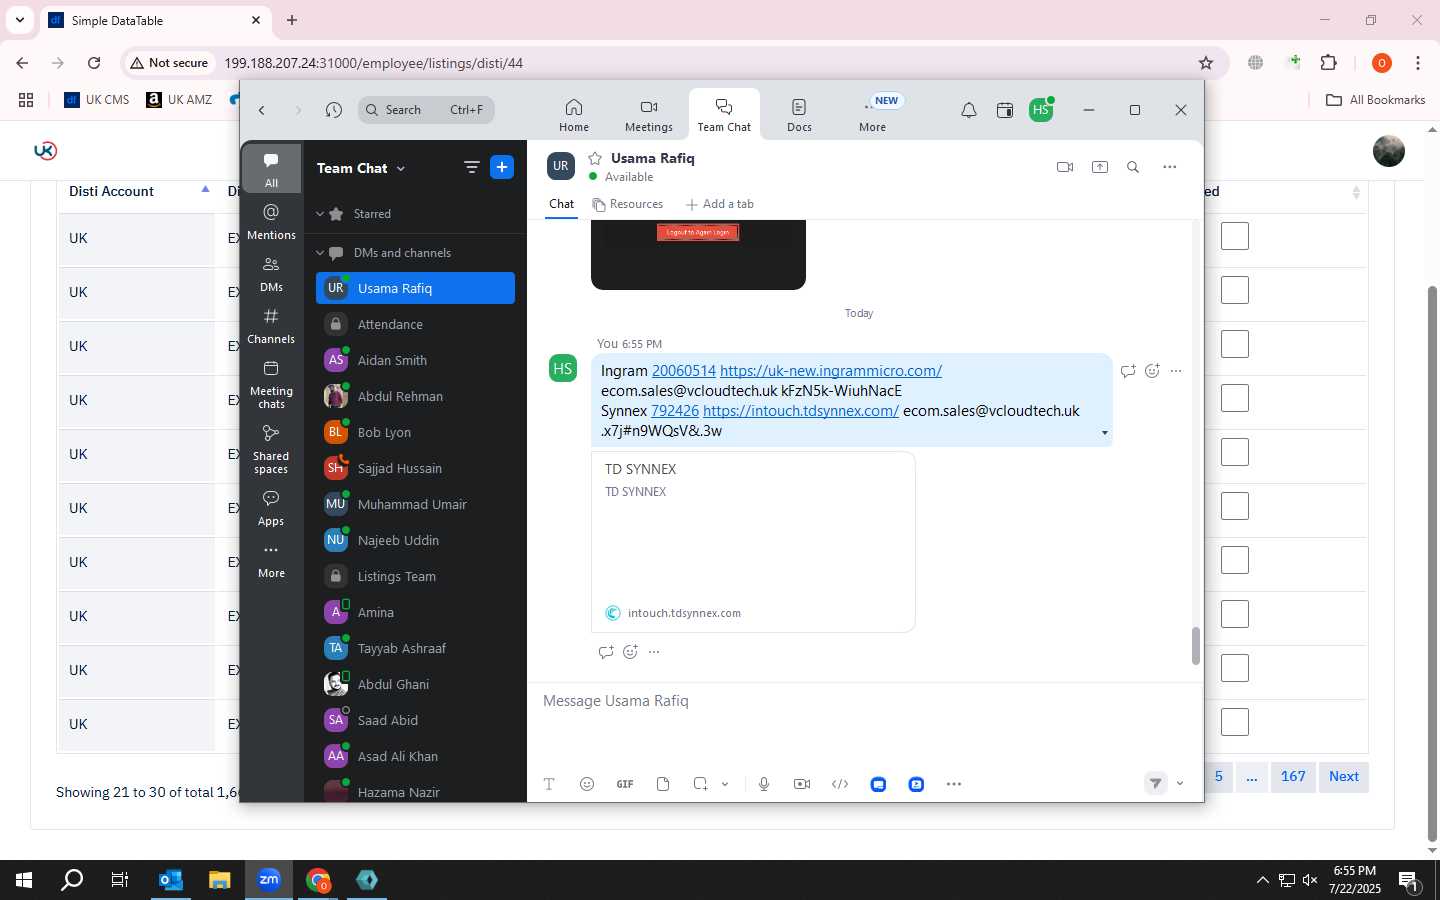Insert a GIF in the message
This screenshot has height=900, width=1440.
(x=625, y=784)
